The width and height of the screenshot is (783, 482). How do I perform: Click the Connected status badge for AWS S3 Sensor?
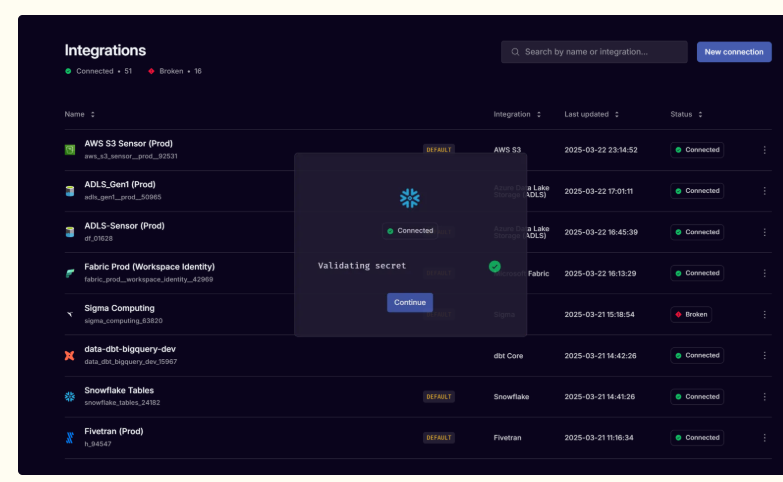[697, 150]
